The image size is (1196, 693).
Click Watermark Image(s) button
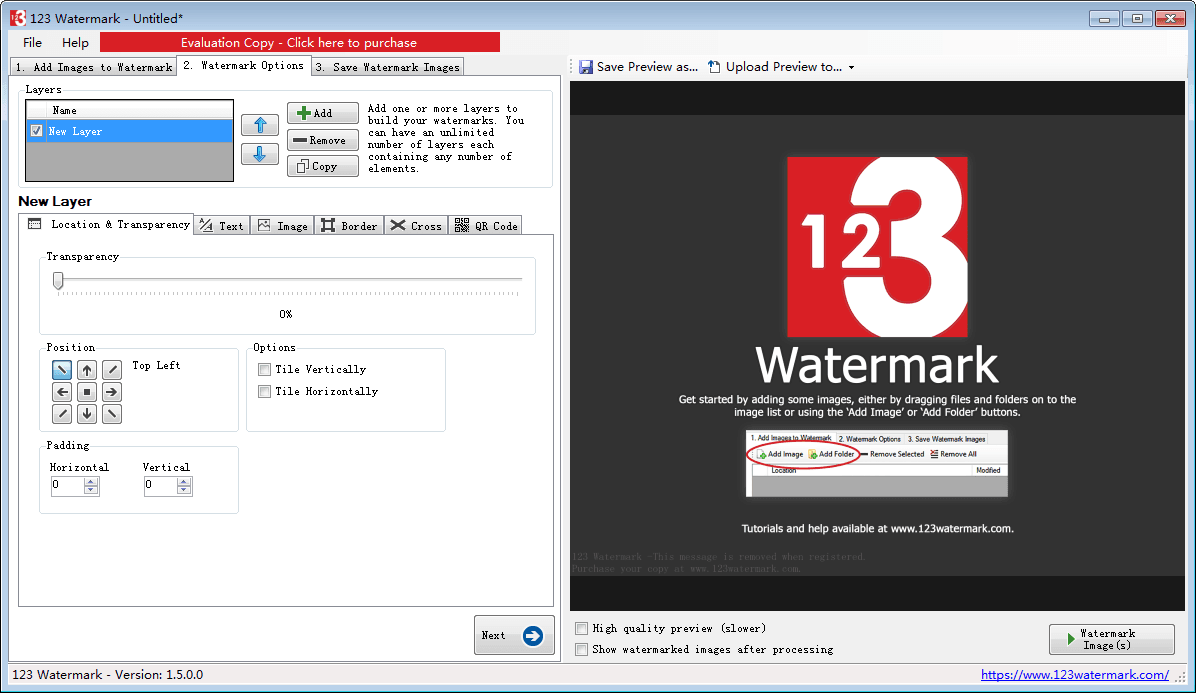[1111, 640]
